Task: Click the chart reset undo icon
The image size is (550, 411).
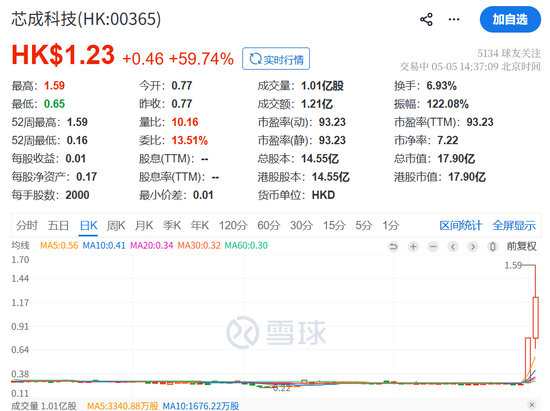Action: [394, 247]
